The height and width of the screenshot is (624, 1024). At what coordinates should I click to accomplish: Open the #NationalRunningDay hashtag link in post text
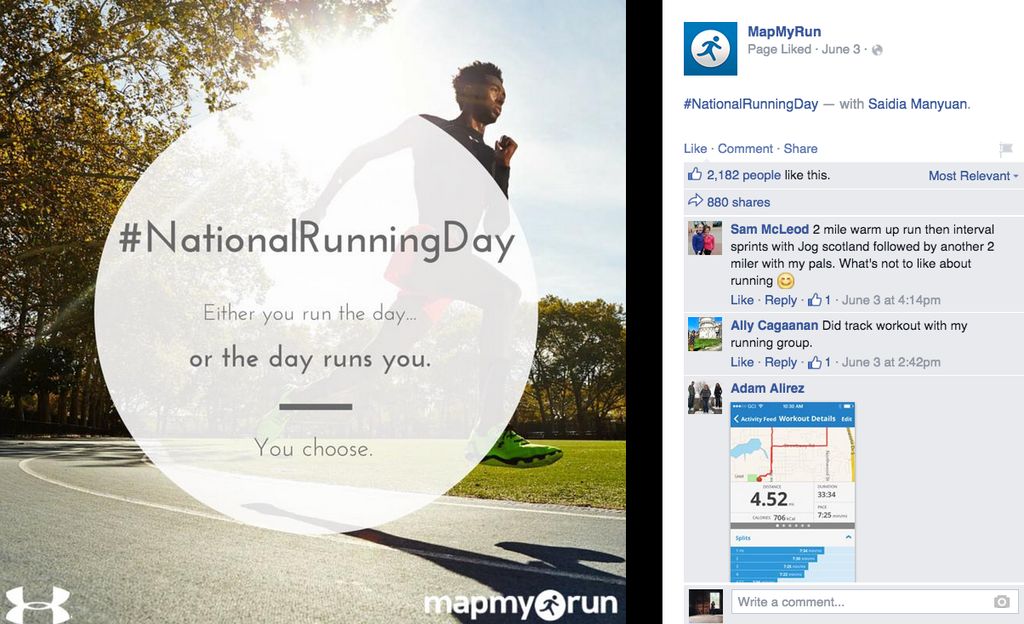(750, 104)
